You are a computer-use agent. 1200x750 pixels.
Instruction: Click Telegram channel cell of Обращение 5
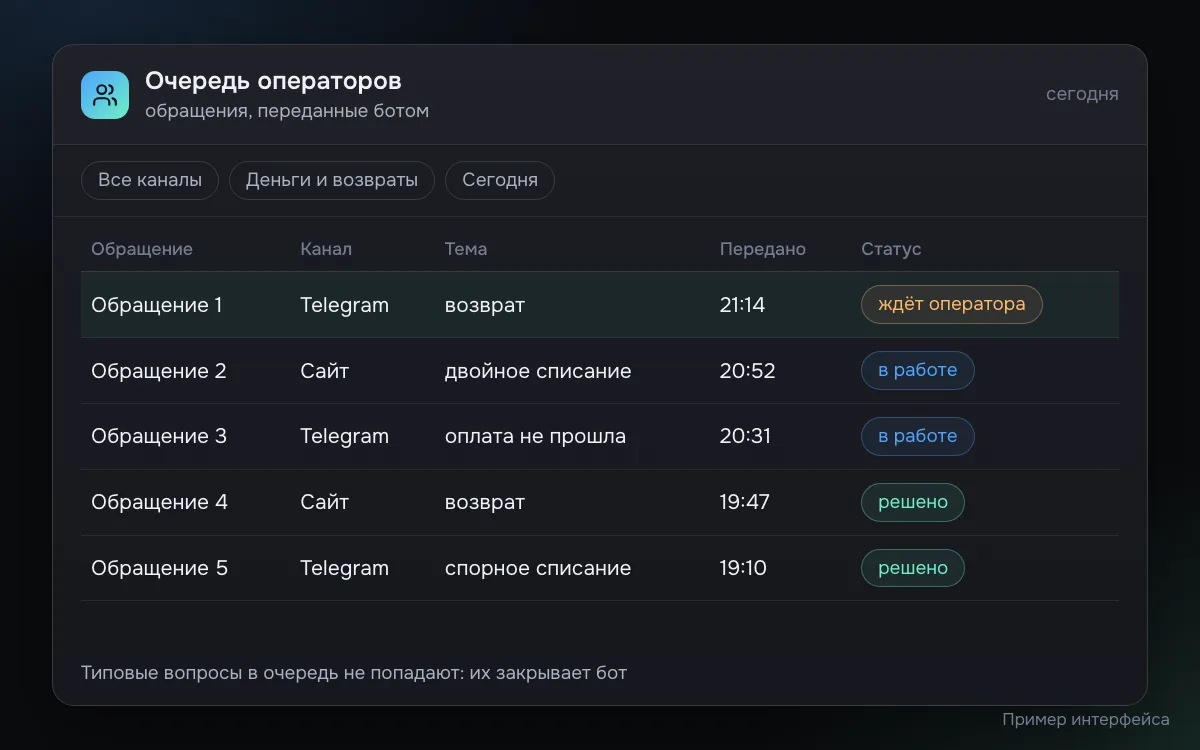point(345,568)
